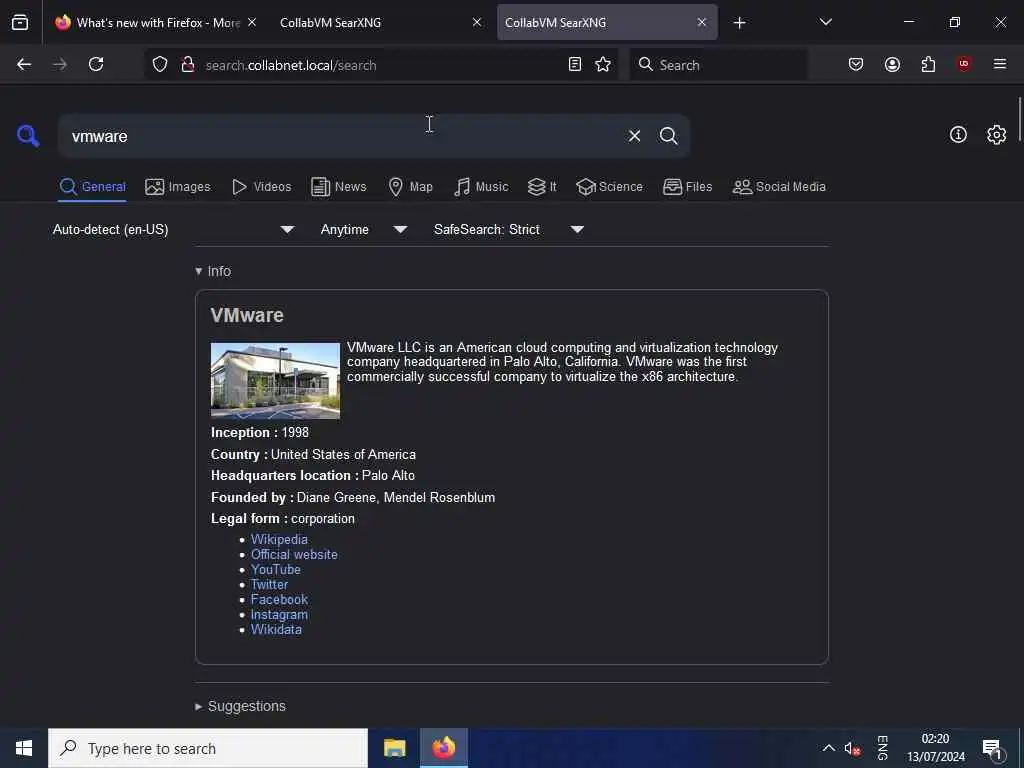Open Anytime time range dropdown

[364, 230]
